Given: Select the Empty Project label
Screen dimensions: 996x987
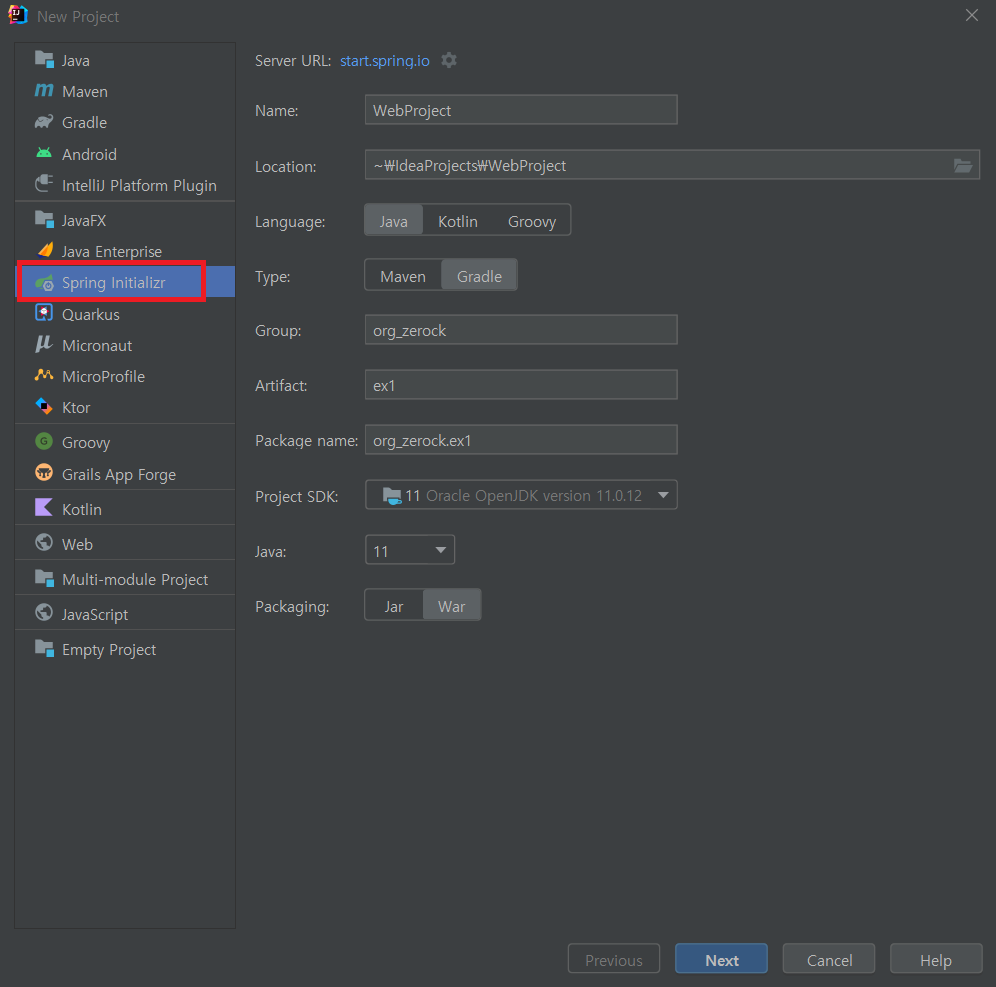Looking at the screenshot, I should coord(109,650).
